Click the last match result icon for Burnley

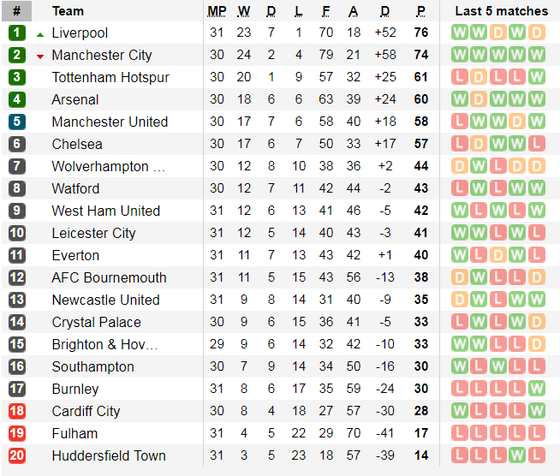536,389
